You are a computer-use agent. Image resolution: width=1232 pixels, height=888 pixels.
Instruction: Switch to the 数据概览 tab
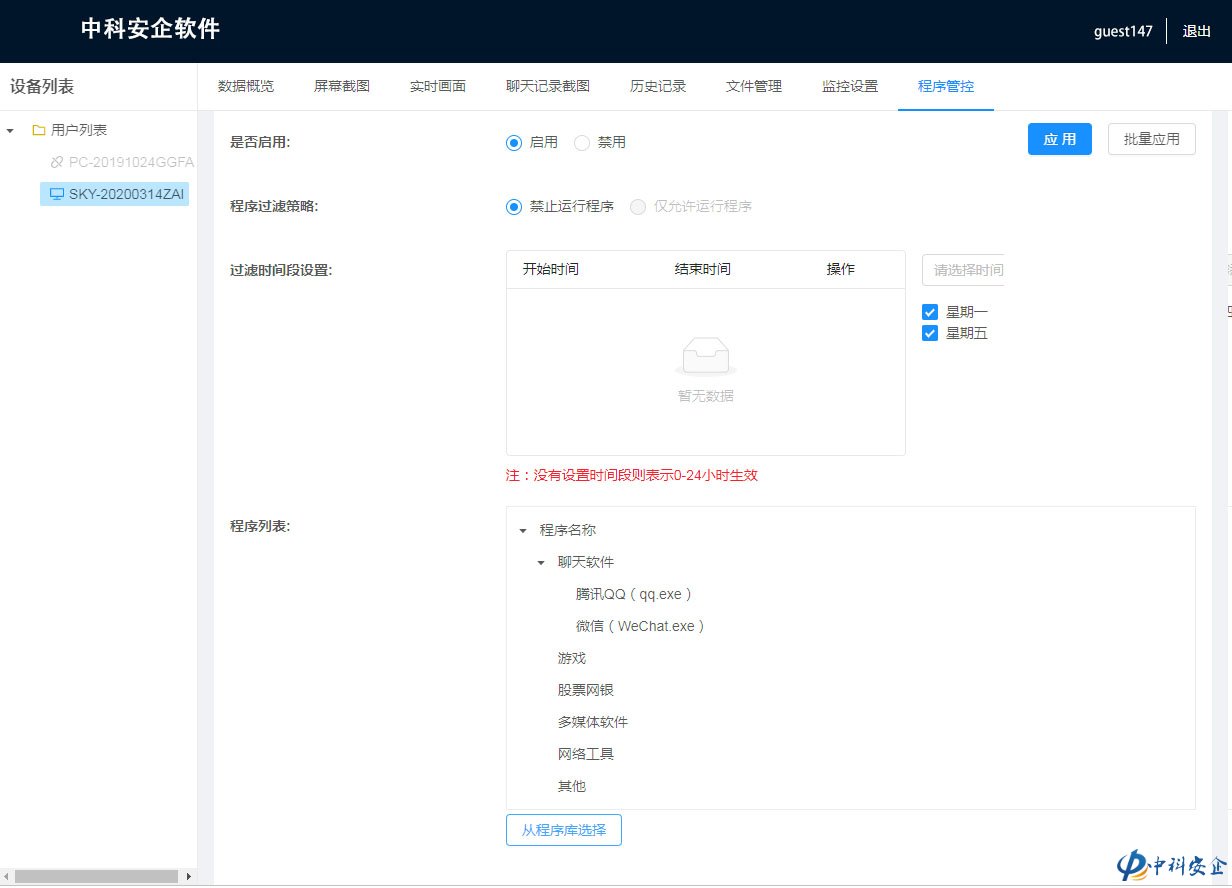[x=246, y=86]
